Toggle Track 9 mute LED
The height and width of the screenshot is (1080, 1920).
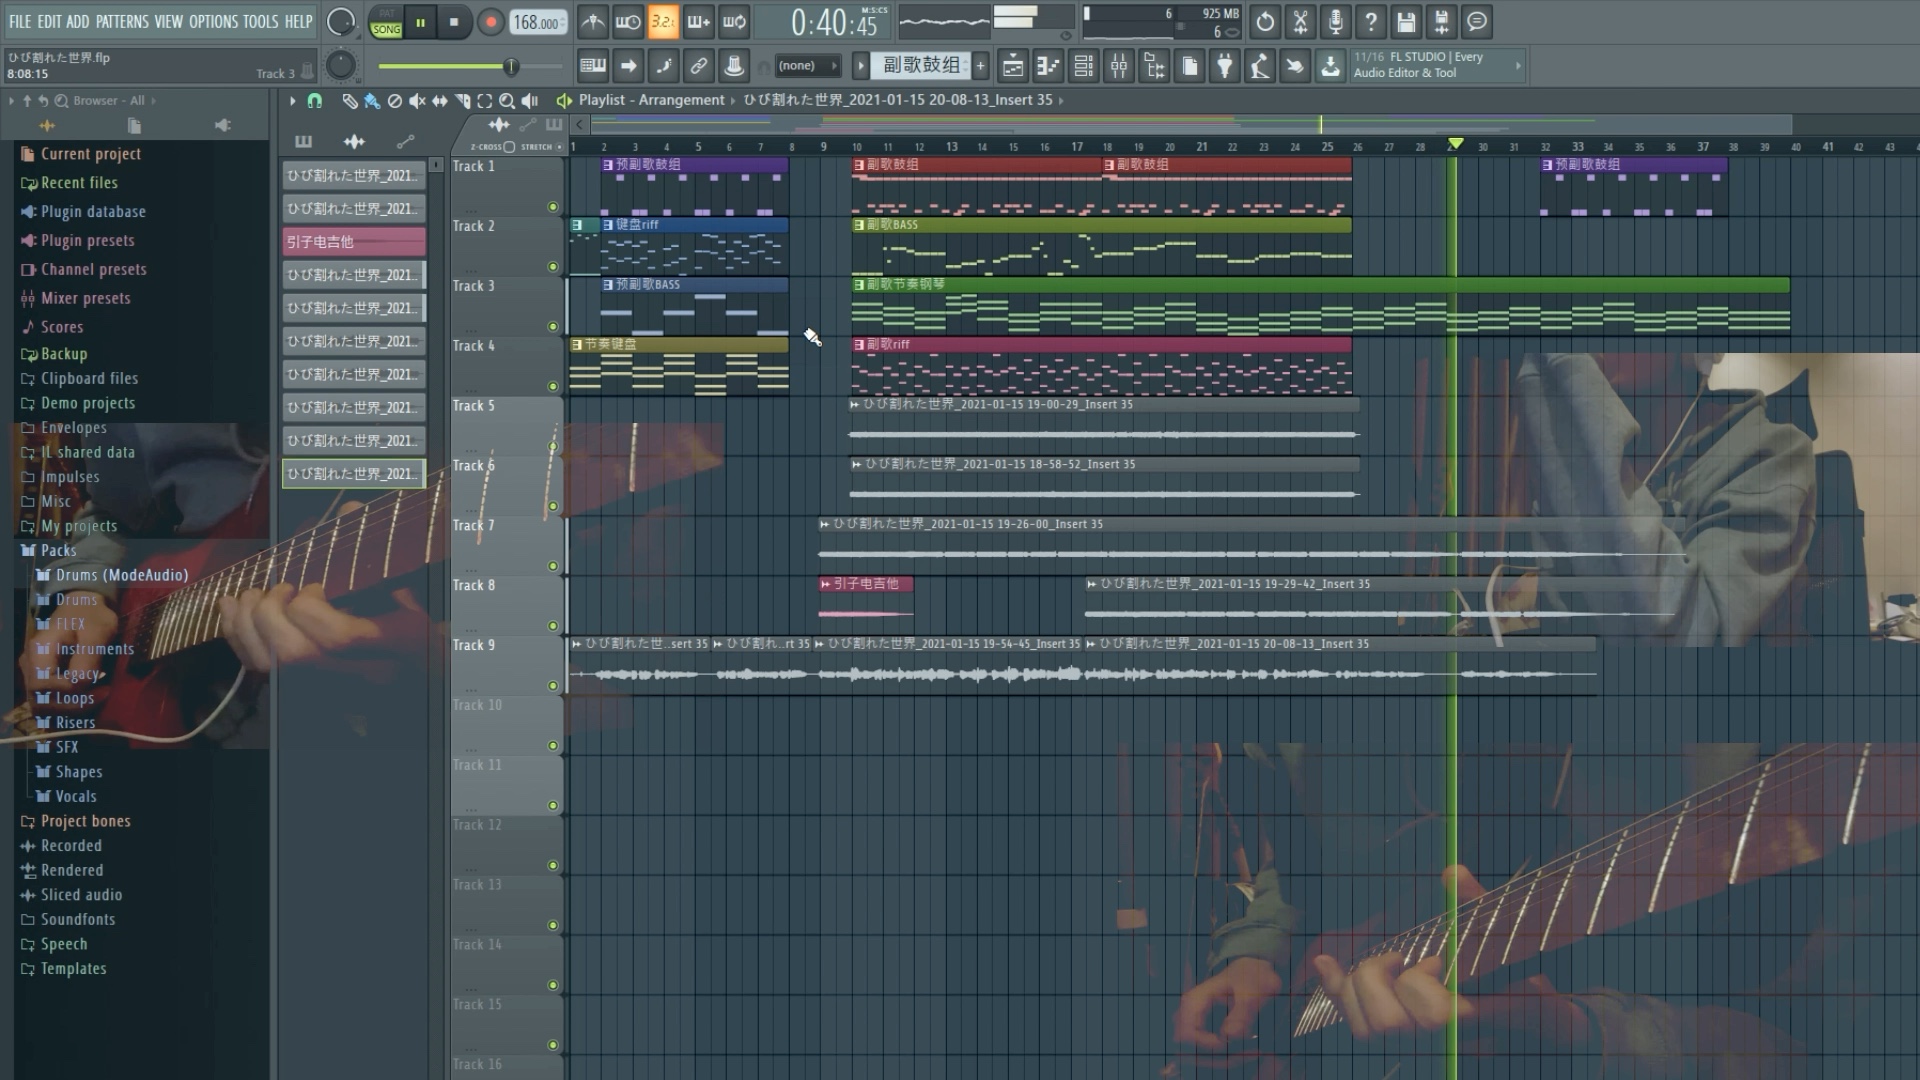pos(553,686)
